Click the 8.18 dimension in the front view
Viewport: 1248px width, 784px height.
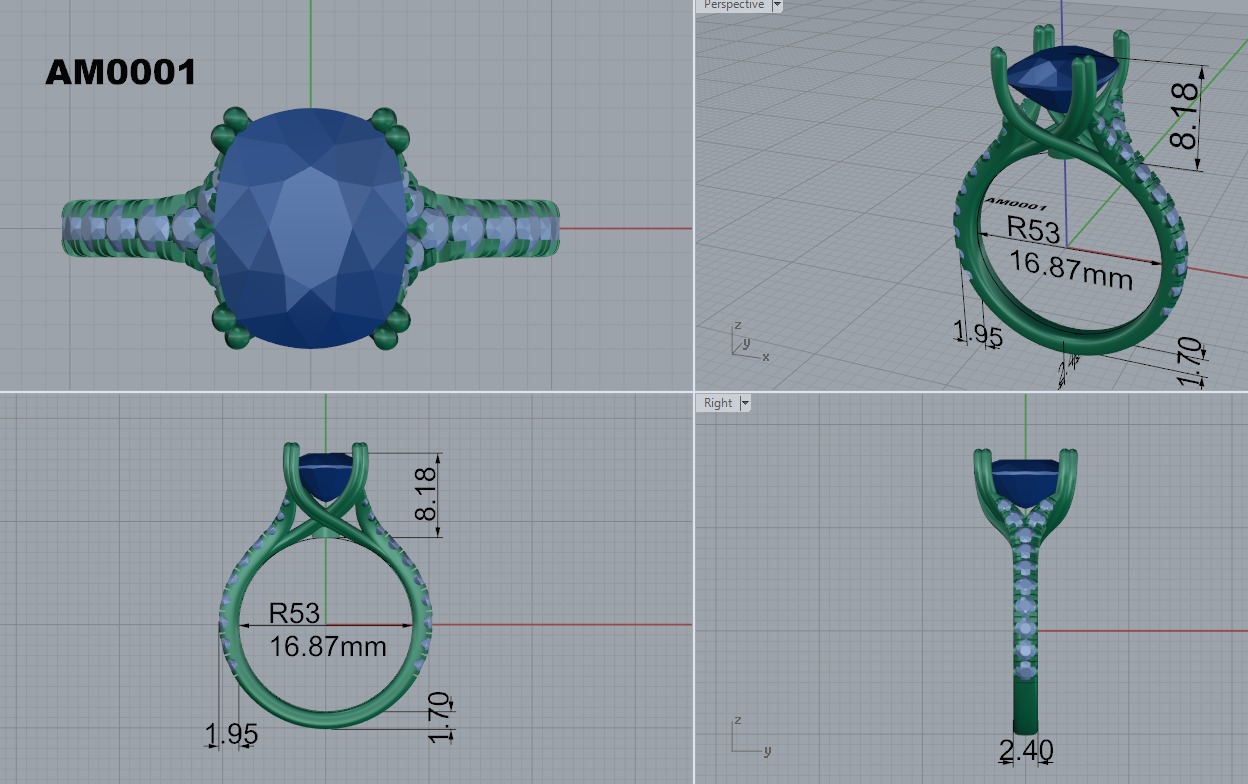(x=426, y=496)
